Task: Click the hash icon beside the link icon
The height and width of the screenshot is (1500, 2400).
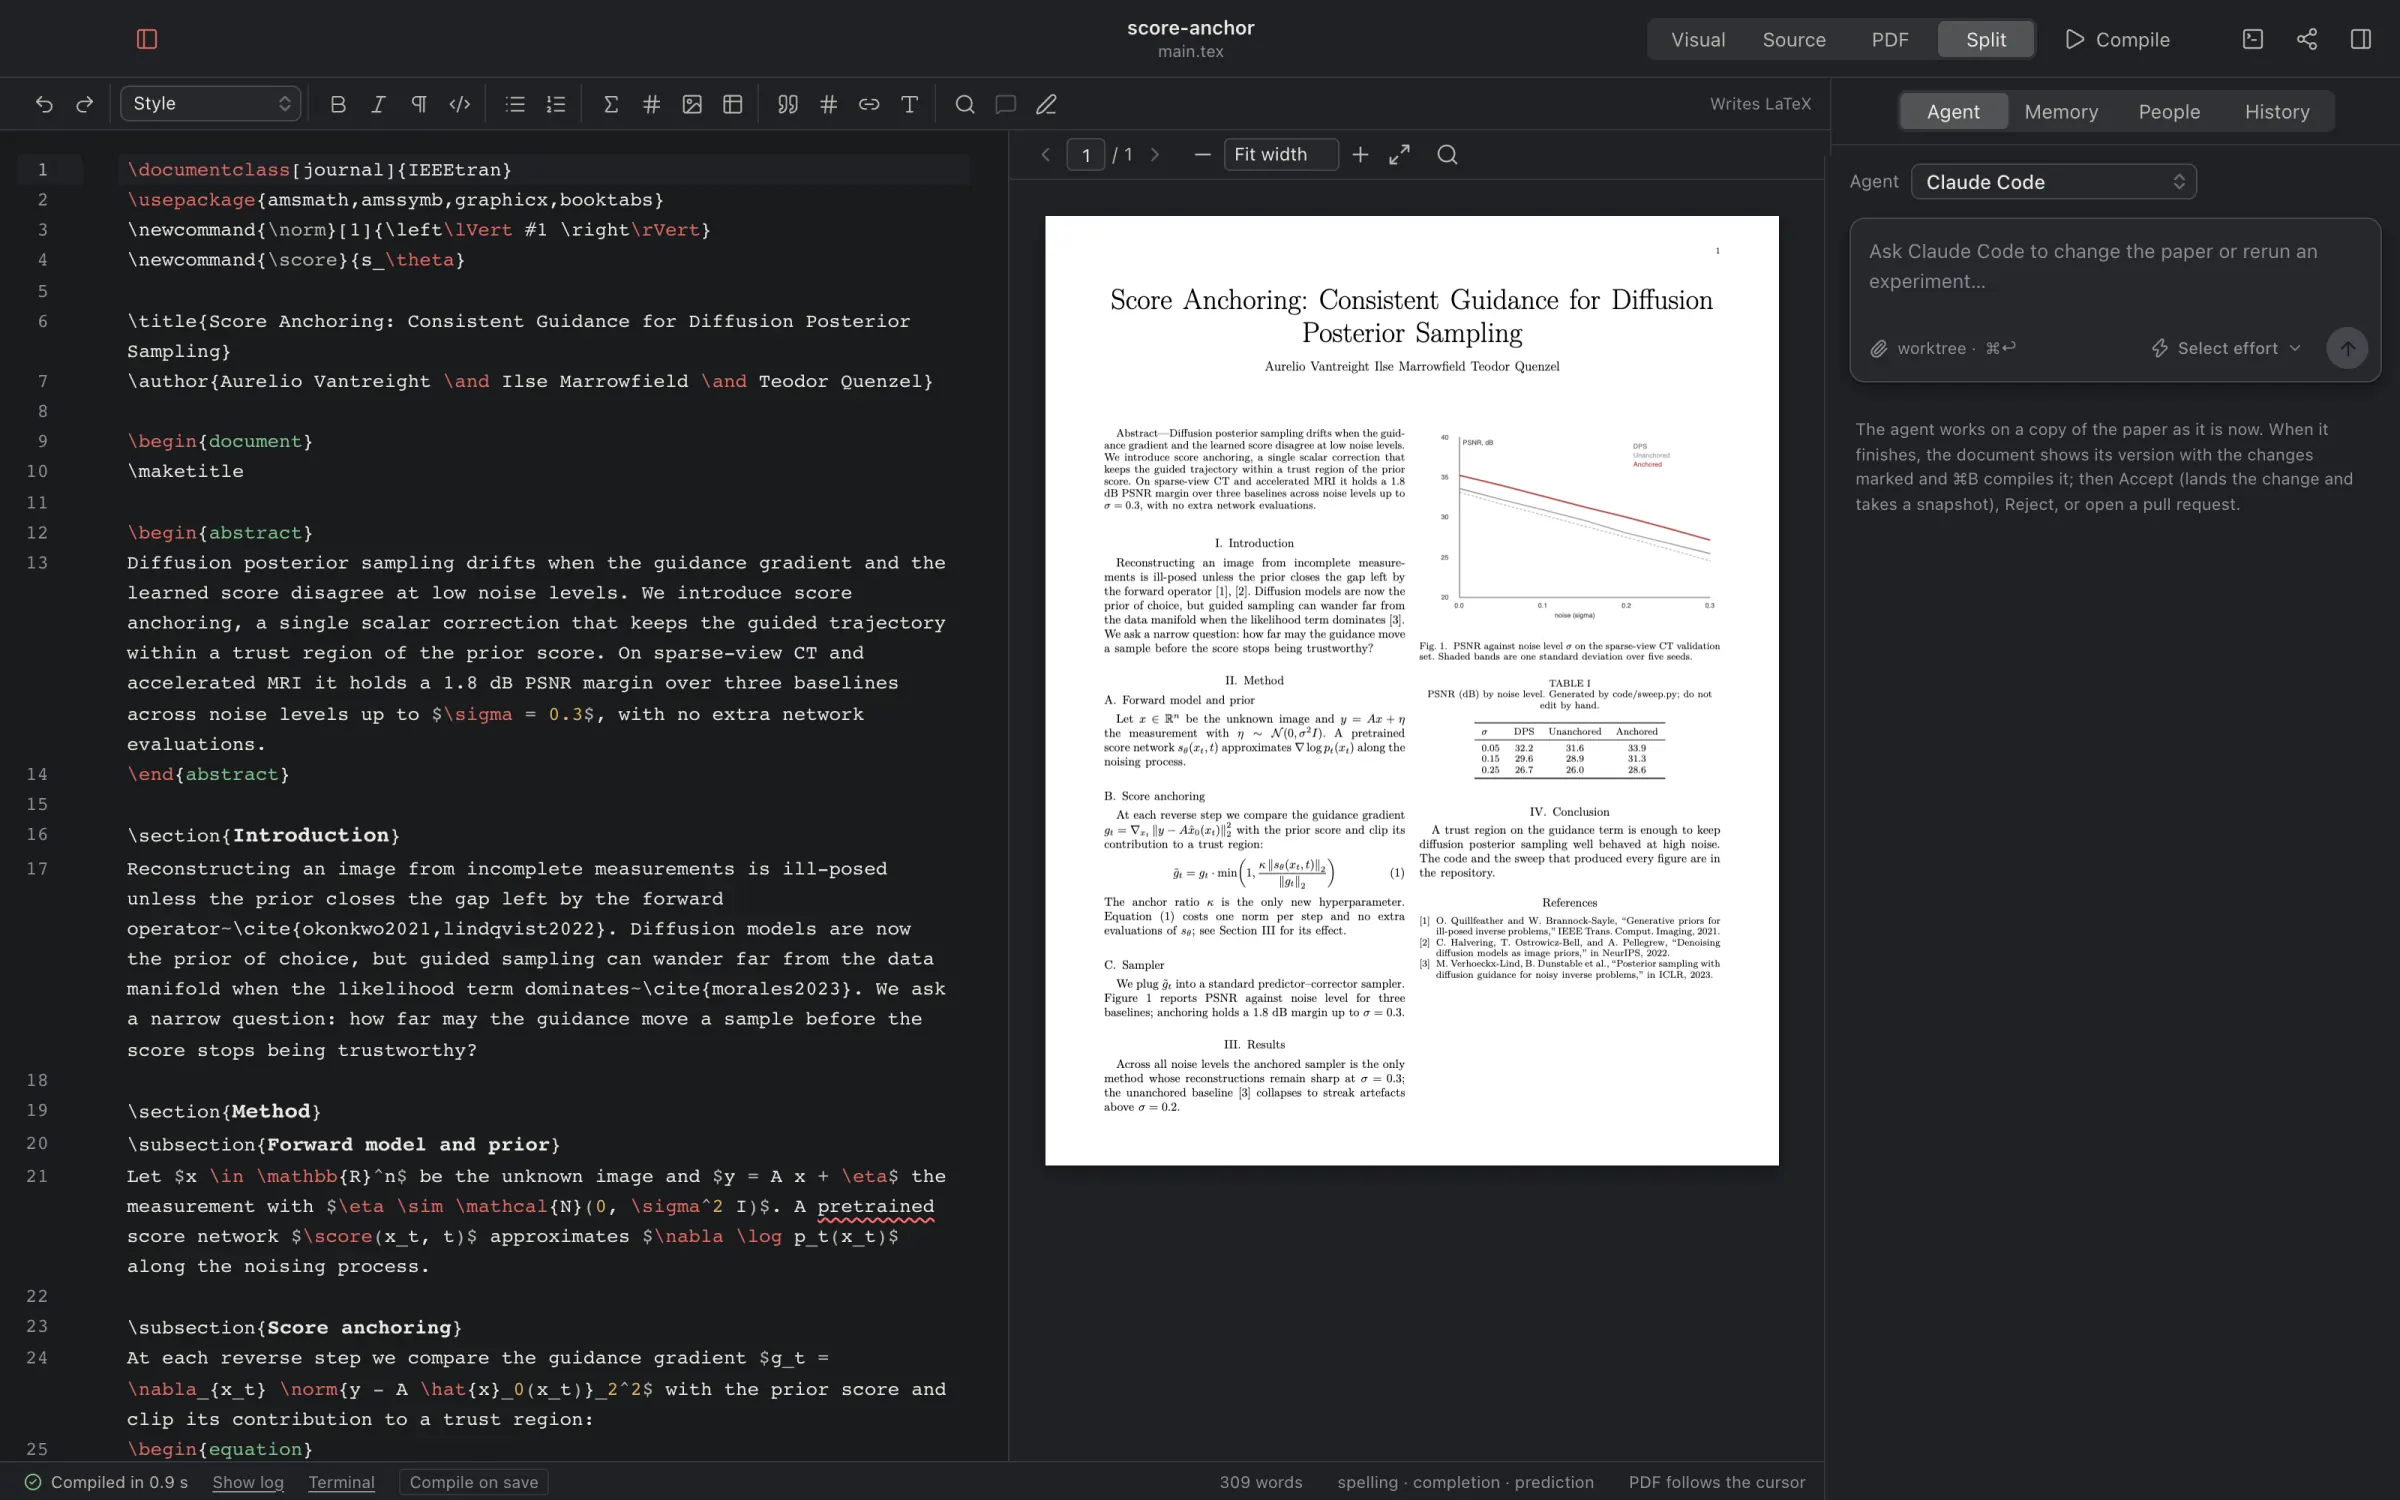Action: tap(828, 104)
